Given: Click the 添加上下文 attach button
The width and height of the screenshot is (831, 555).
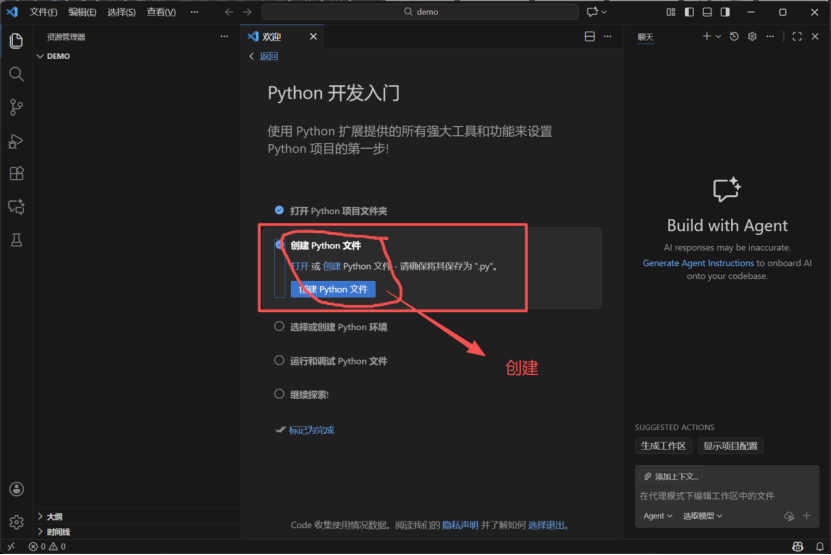Looking at the screenshot, I should click(671, 477).
